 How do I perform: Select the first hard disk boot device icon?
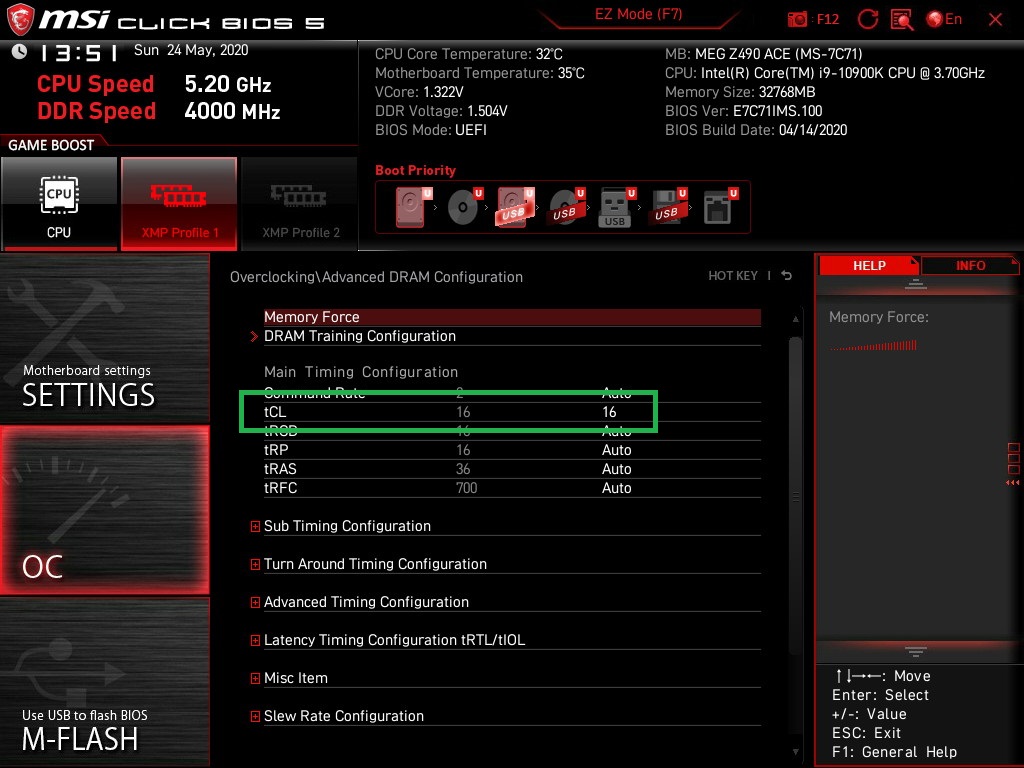pos(413,207)
